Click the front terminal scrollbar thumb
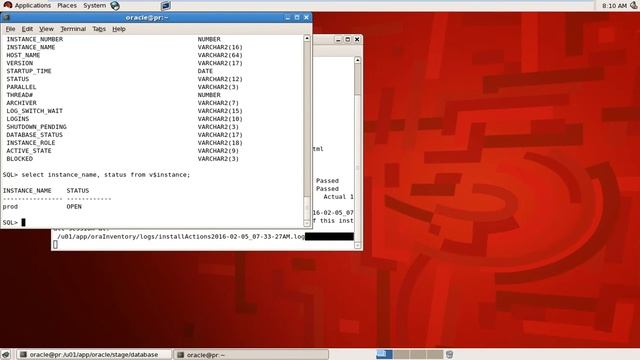The height and width of the screenshot is (360, 640). pyautogui.click(x=307, y=208)
